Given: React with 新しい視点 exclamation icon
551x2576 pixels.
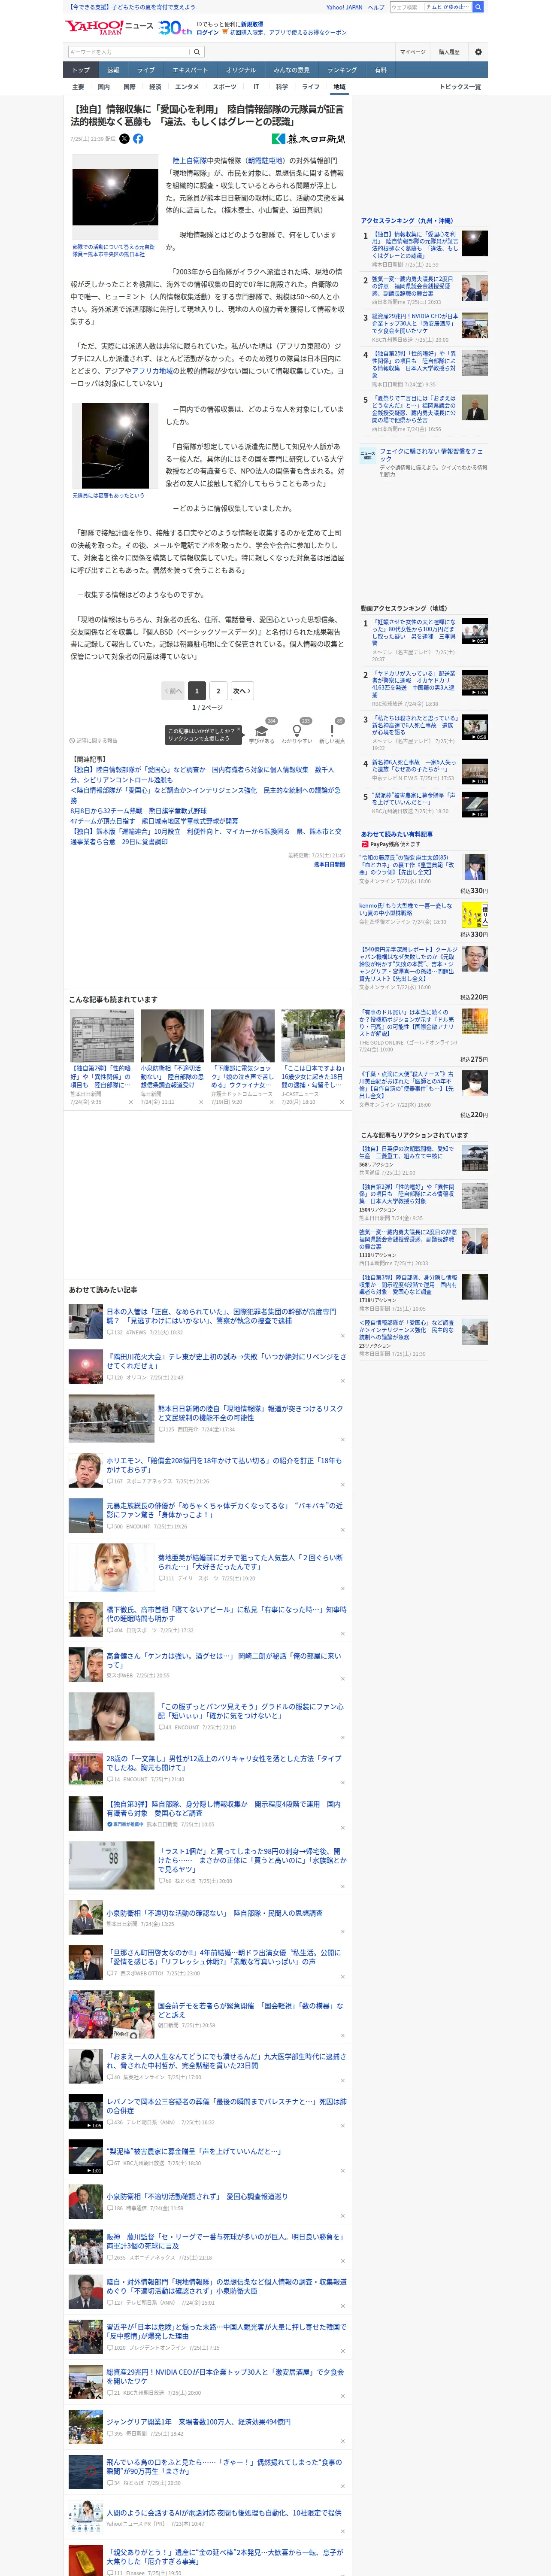Looking at the screenshot, I should tap(332, 731).
